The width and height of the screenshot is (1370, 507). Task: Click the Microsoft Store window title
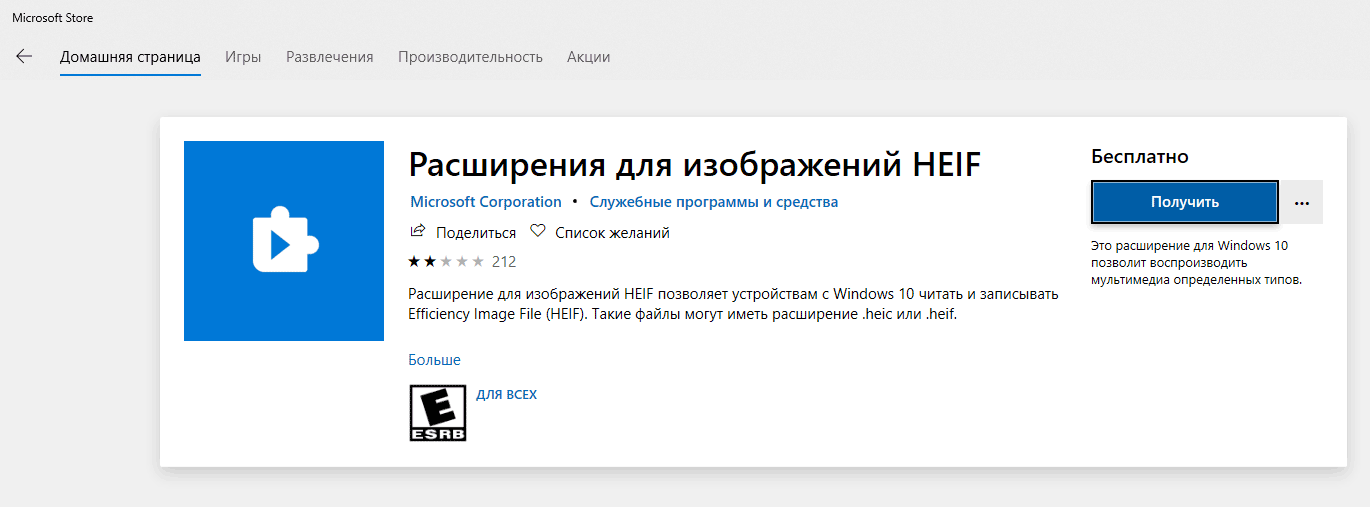(53, 18)
